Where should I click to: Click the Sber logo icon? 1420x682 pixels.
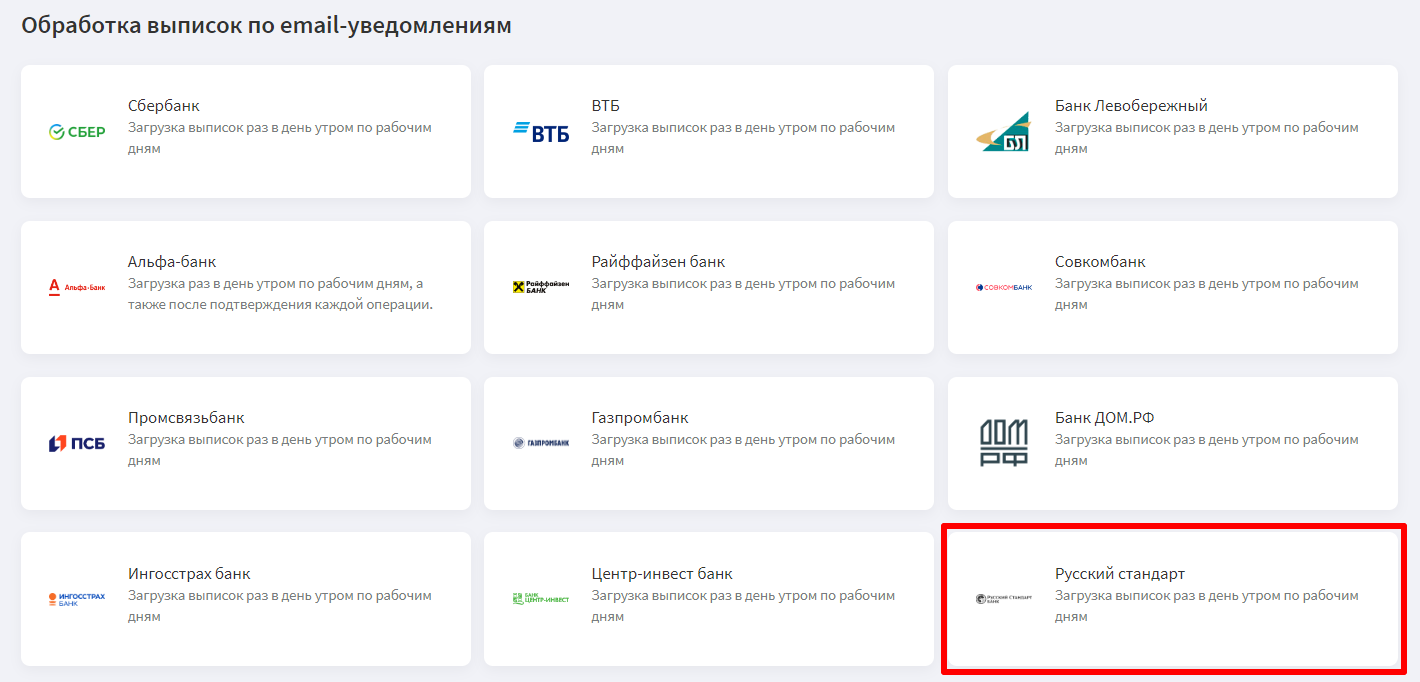pyautogui.click(x=77, y=132)
